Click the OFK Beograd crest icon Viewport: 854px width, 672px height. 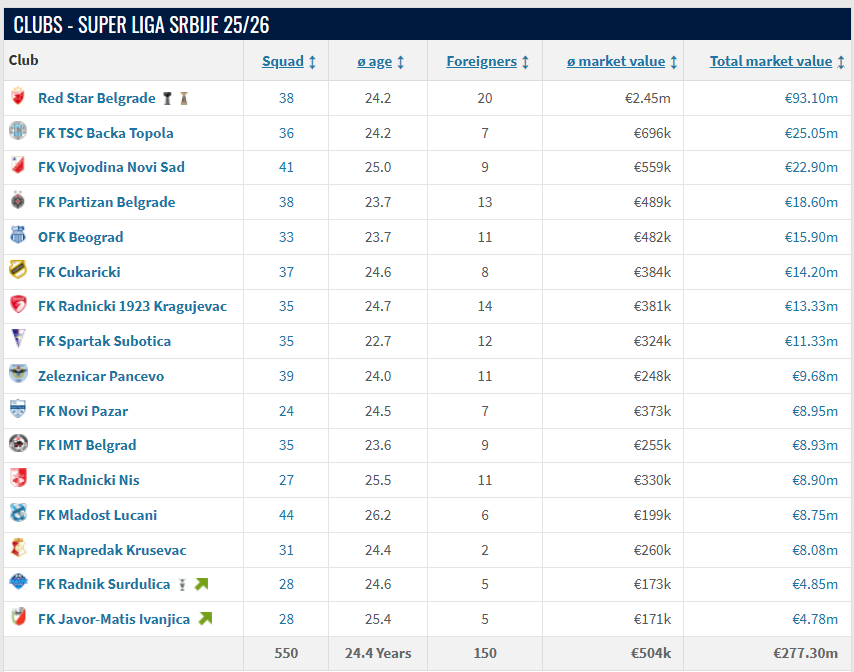[x=18, y=237]
